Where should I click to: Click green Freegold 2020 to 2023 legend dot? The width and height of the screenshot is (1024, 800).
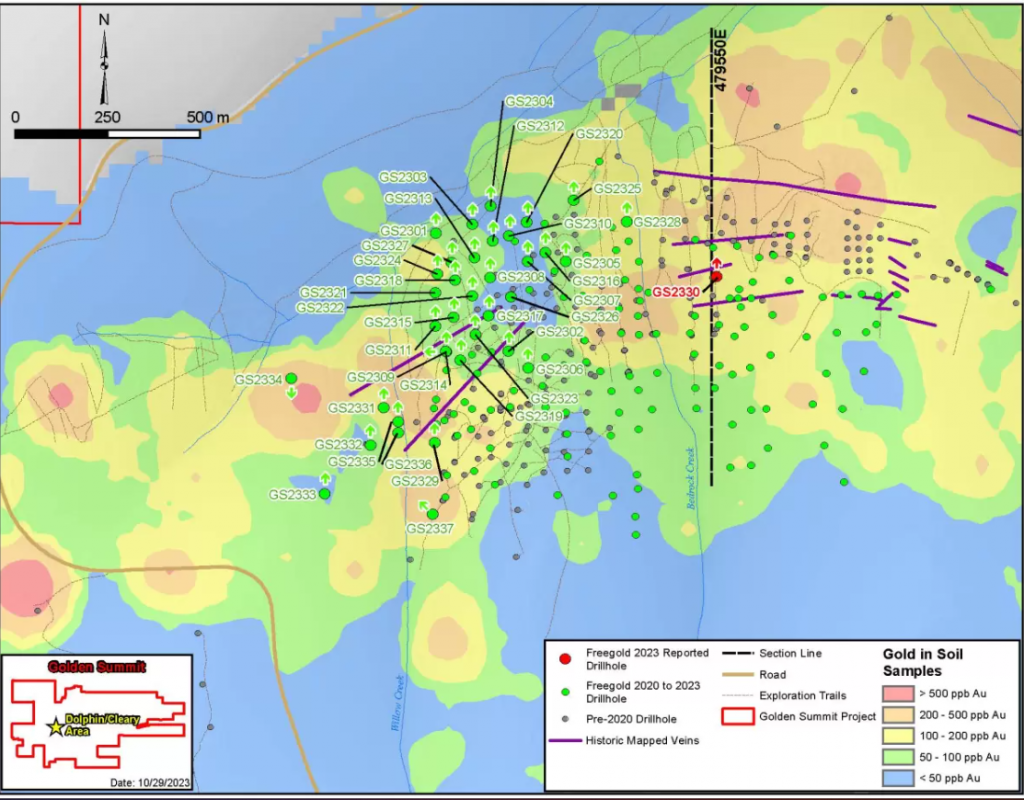(x=565, y=690)
